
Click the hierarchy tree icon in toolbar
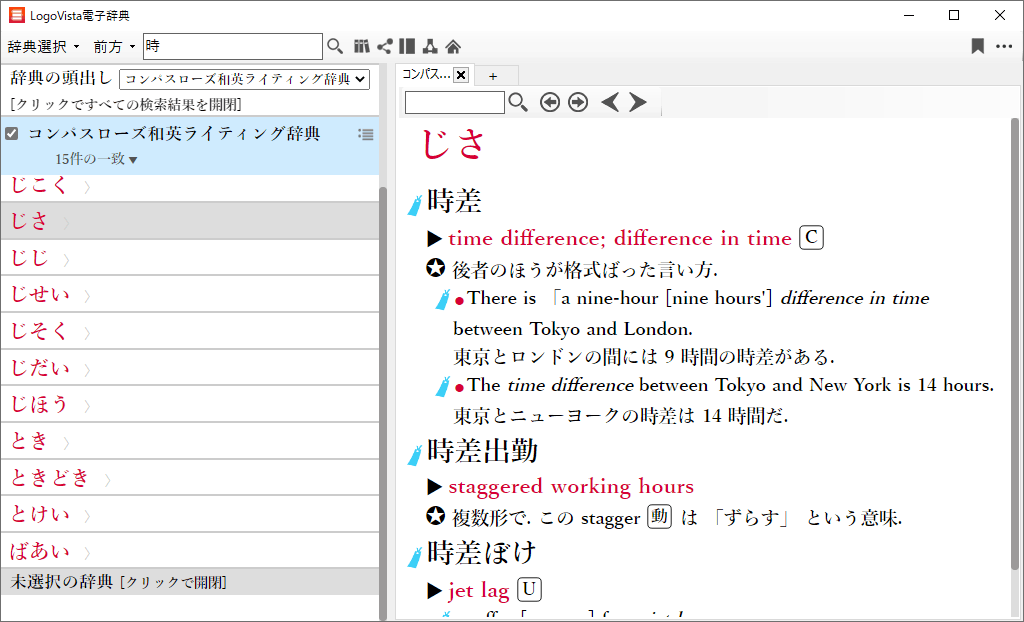pyautogui.click(x=430, y=46)
